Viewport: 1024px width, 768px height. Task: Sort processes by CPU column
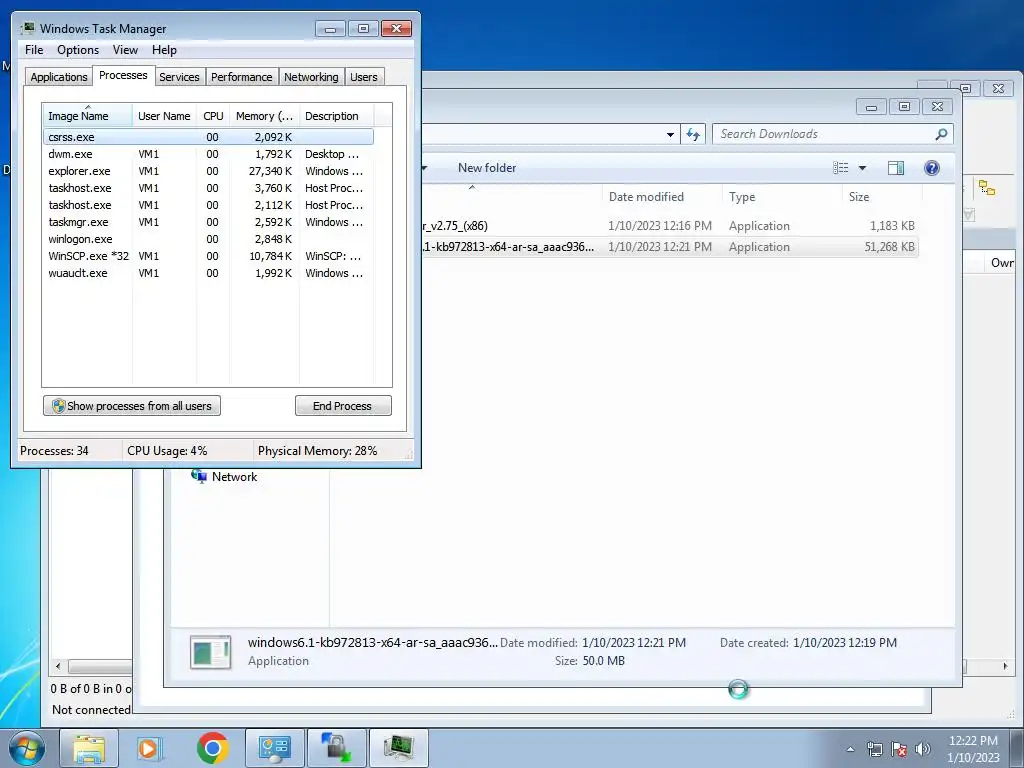(x=213, y=116)
